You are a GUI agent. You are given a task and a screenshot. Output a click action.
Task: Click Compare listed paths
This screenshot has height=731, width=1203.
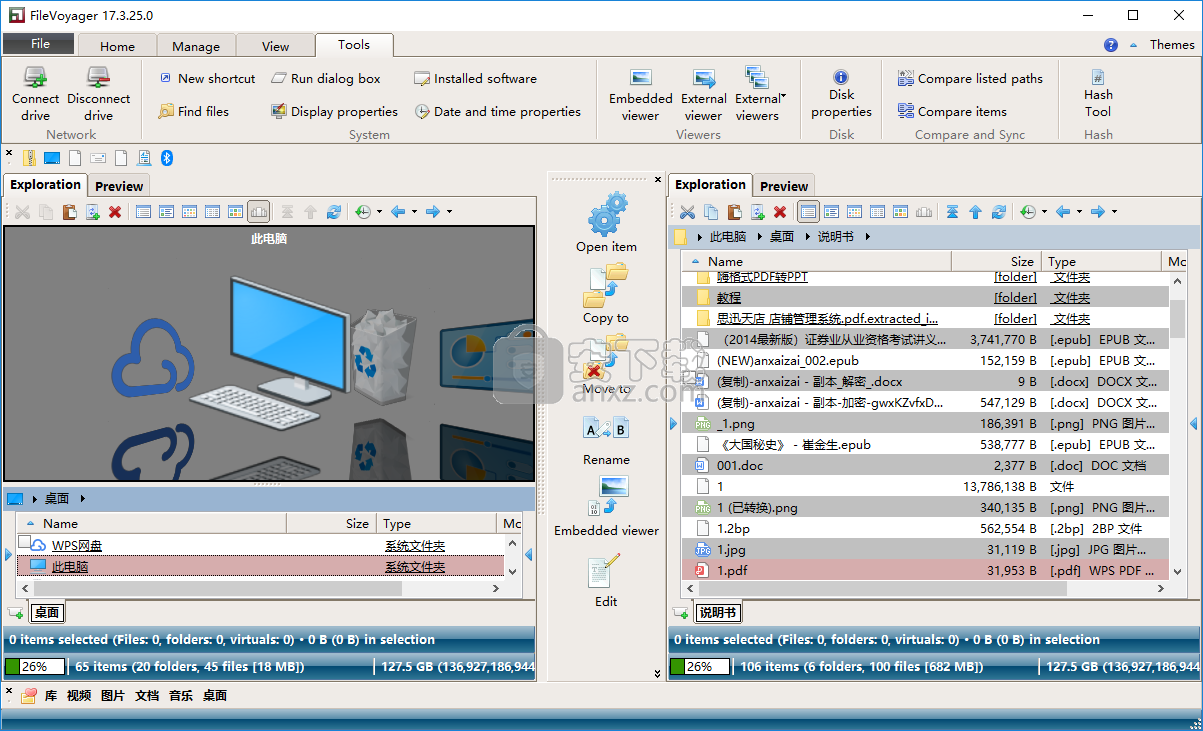point(970,78)
